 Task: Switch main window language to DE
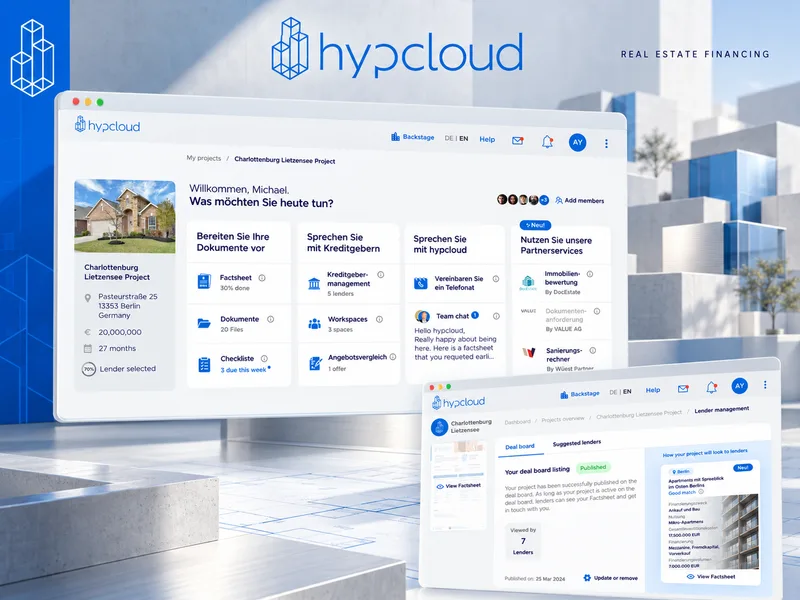pyautogui.click(x=448, y=138)
